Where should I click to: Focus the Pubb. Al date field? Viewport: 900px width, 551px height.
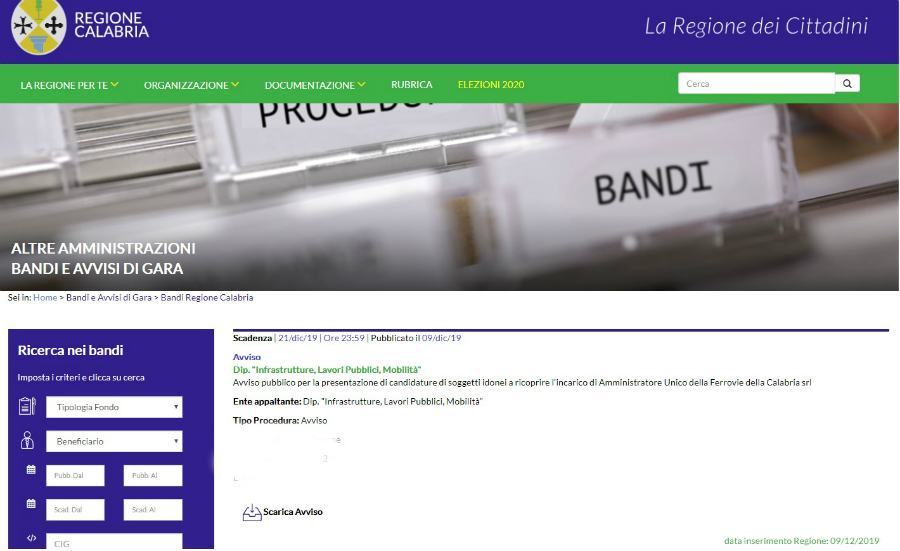(x=153, y=475)
